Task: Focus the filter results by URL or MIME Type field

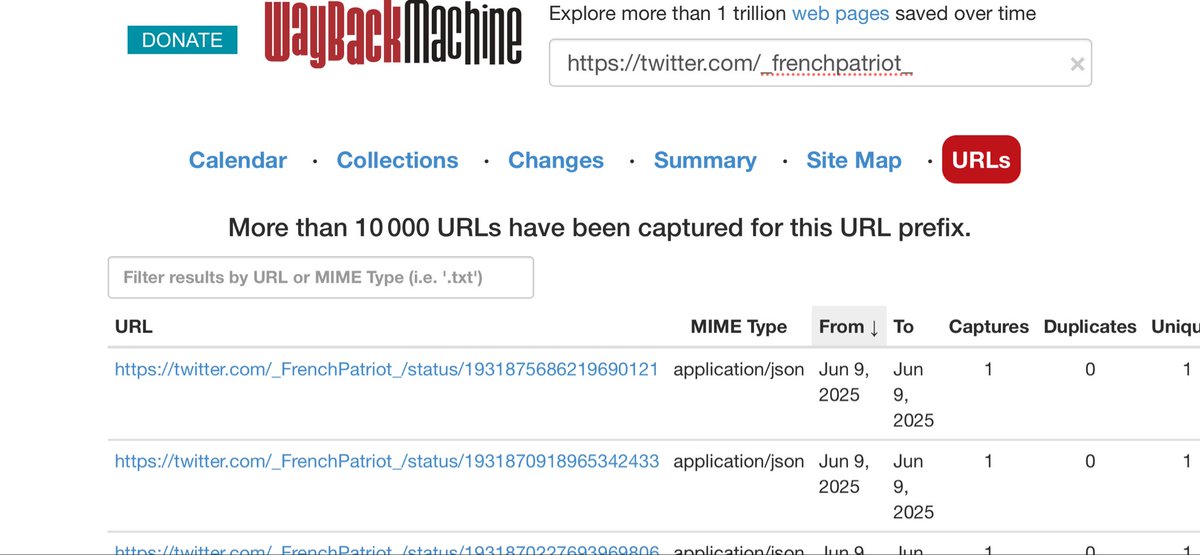Action: point(321,277)
